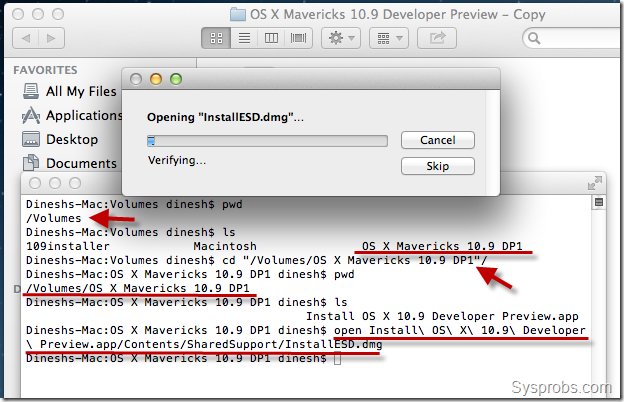Click the Share toolbar button

437,38
